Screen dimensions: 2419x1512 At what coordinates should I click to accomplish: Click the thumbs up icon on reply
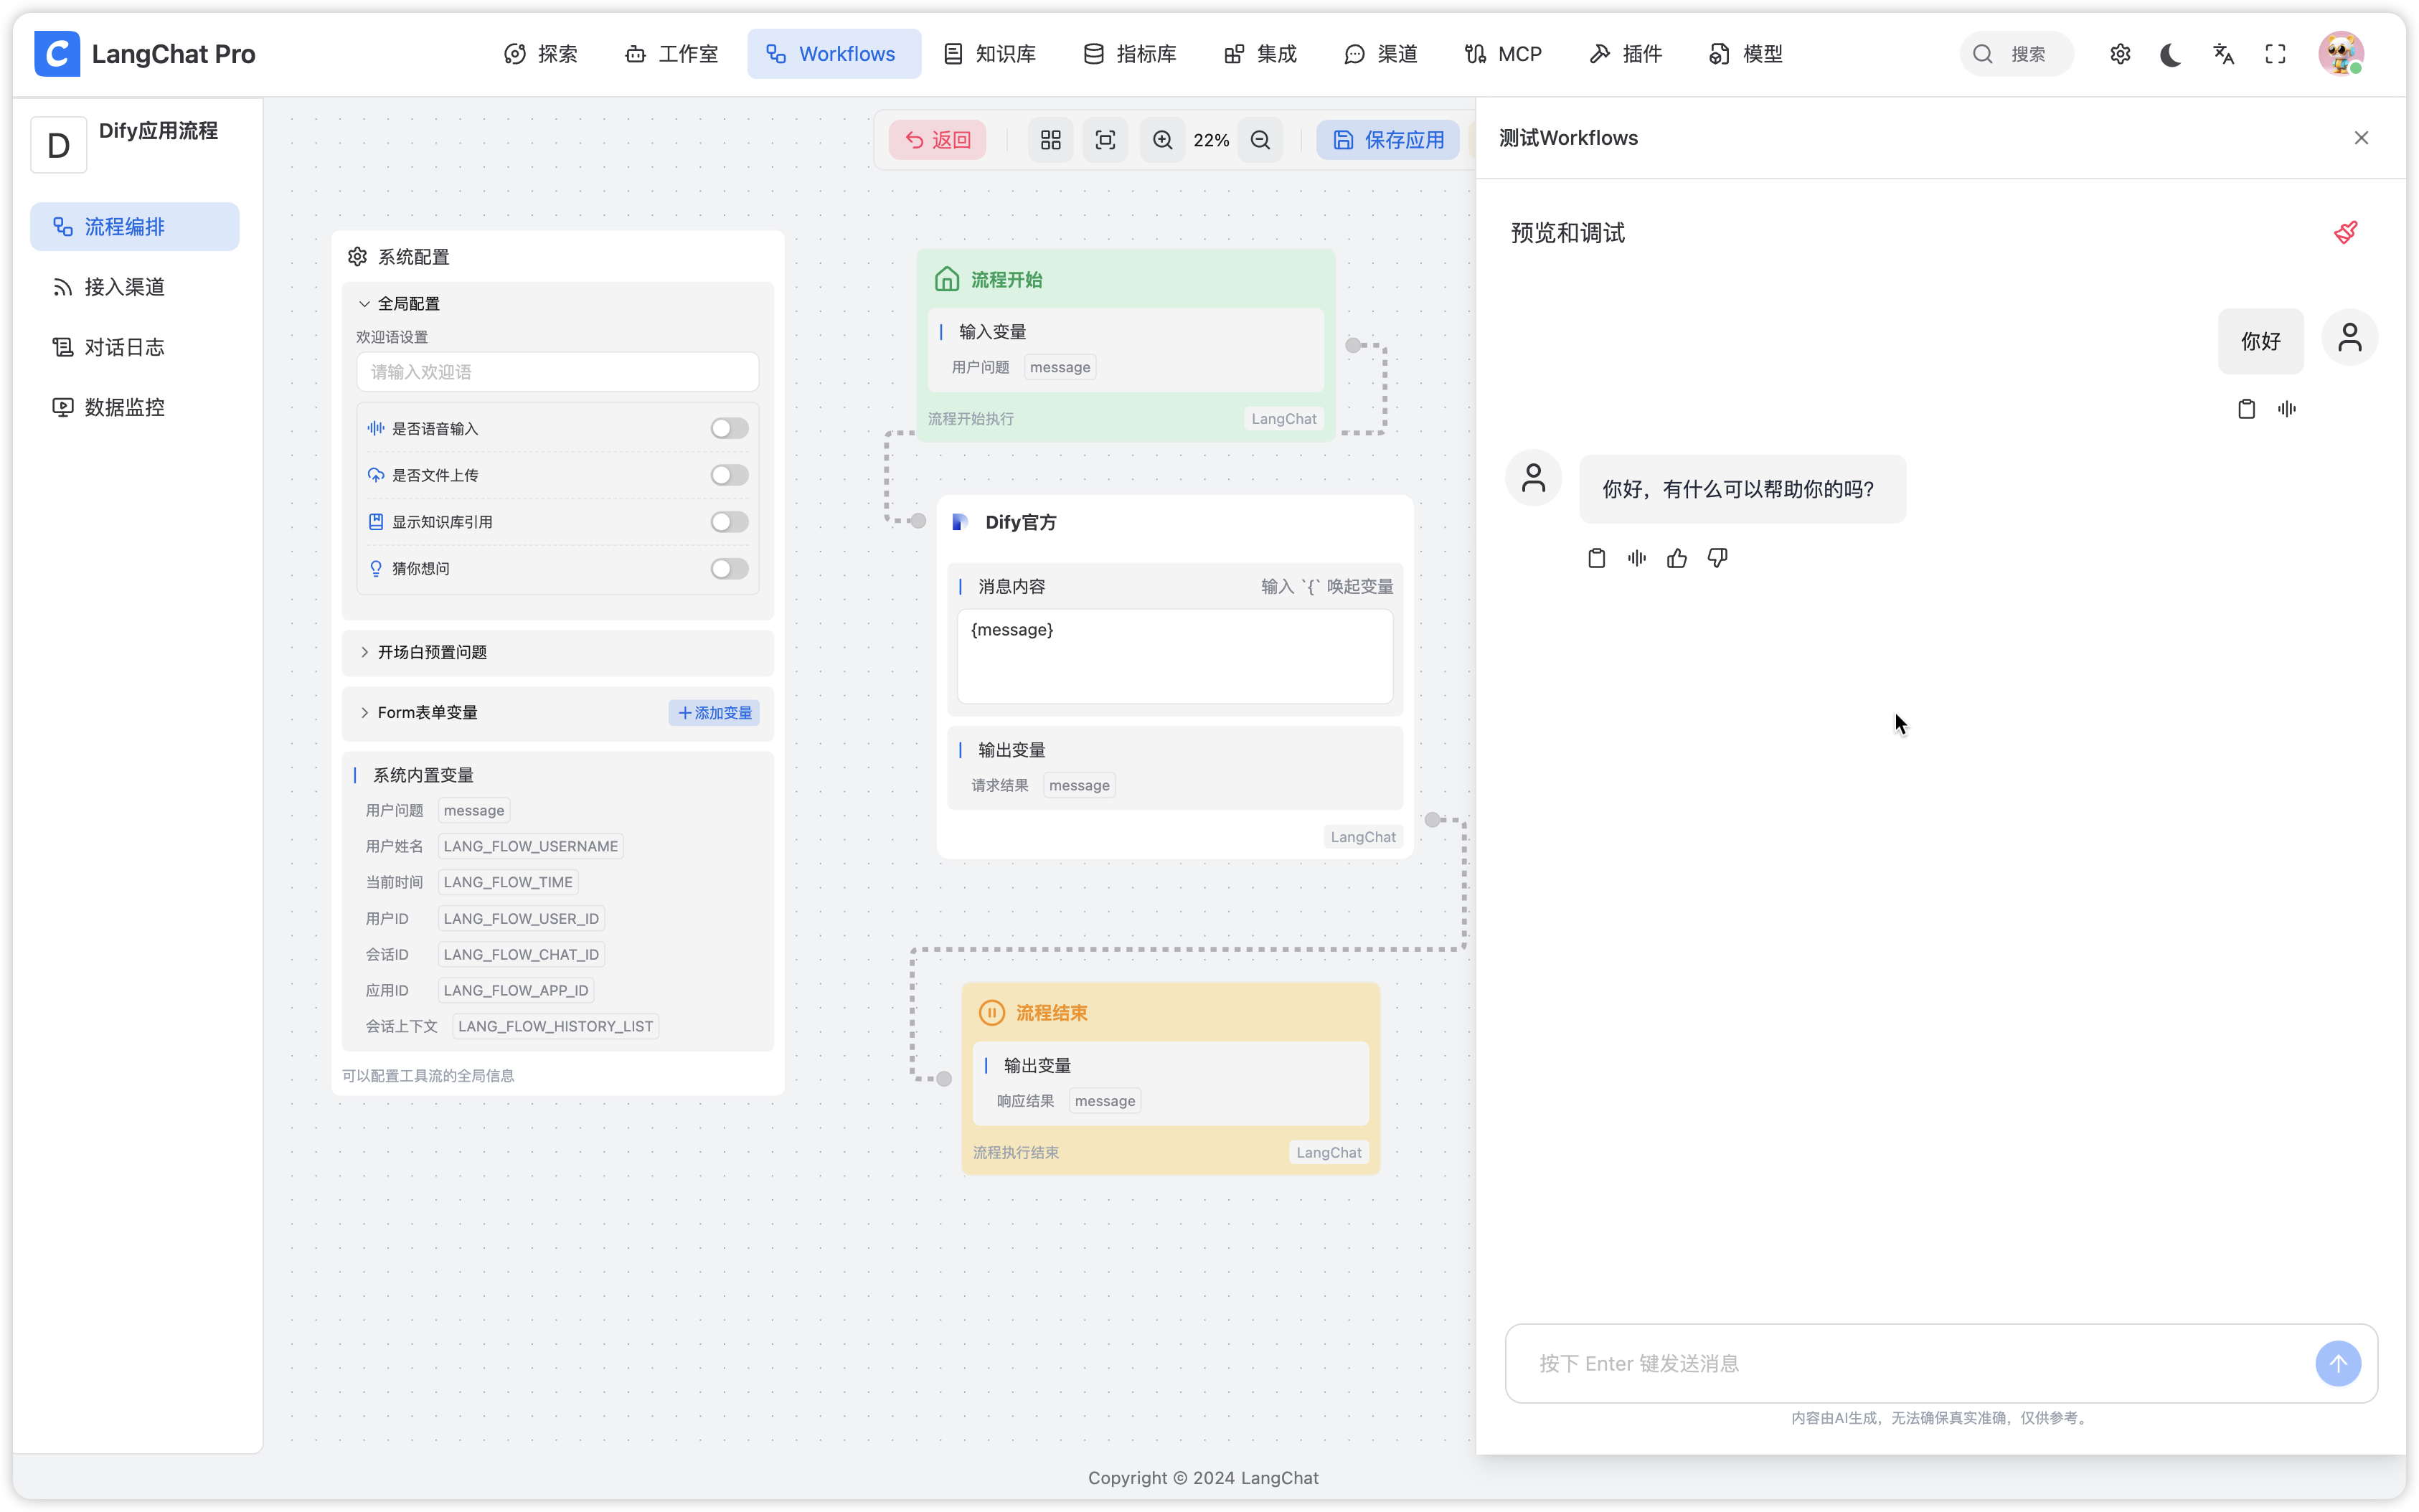[x=1677, y=558]
